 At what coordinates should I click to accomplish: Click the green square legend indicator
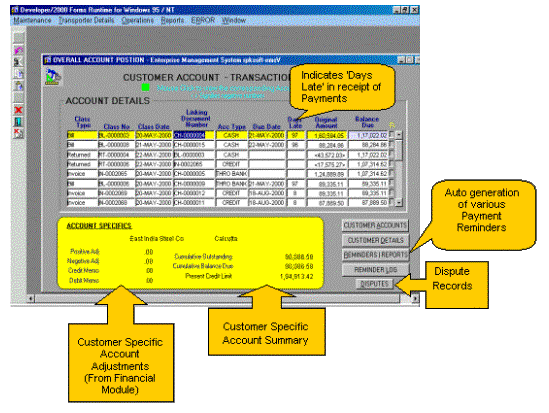coord(145,87)
